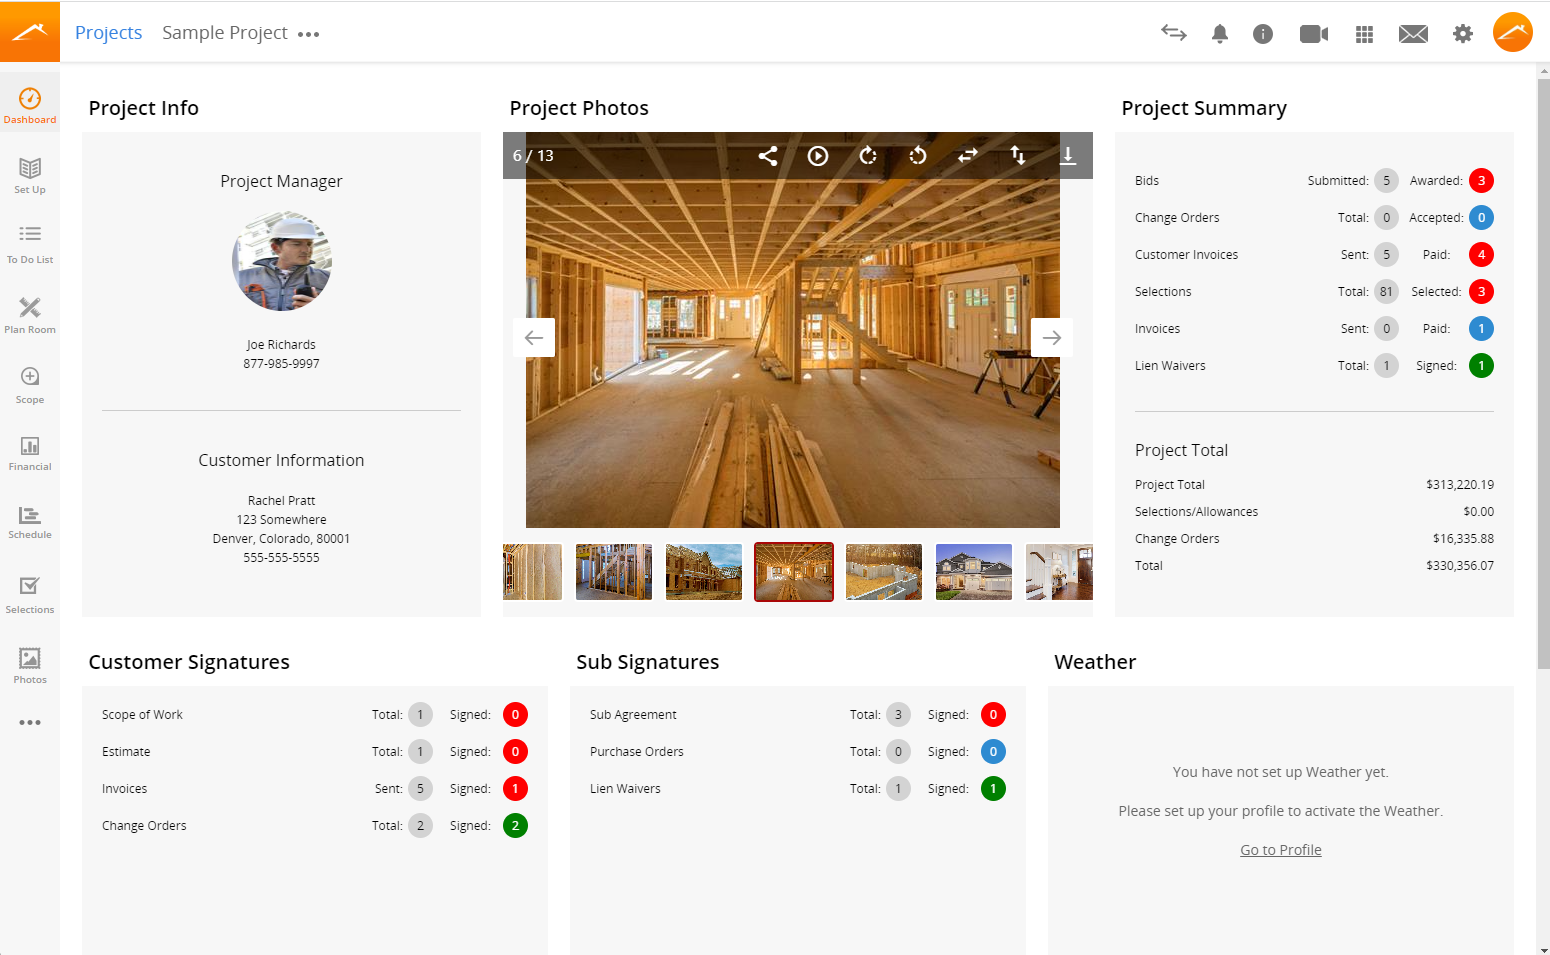Open the Selections section
1550x955 pixels.
tap(30, 593)
